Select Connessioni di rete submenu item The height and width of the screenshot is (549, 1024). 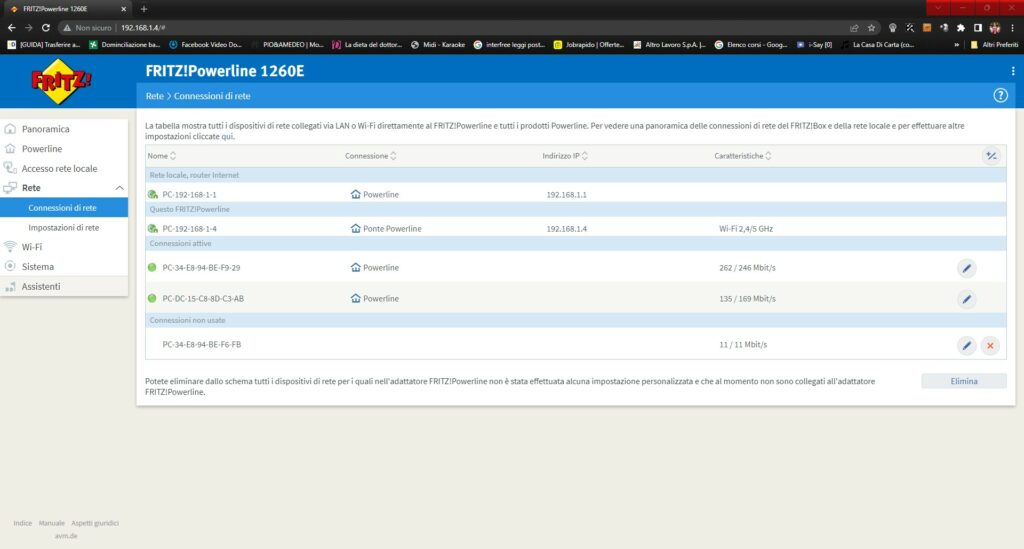coord(64,208)
